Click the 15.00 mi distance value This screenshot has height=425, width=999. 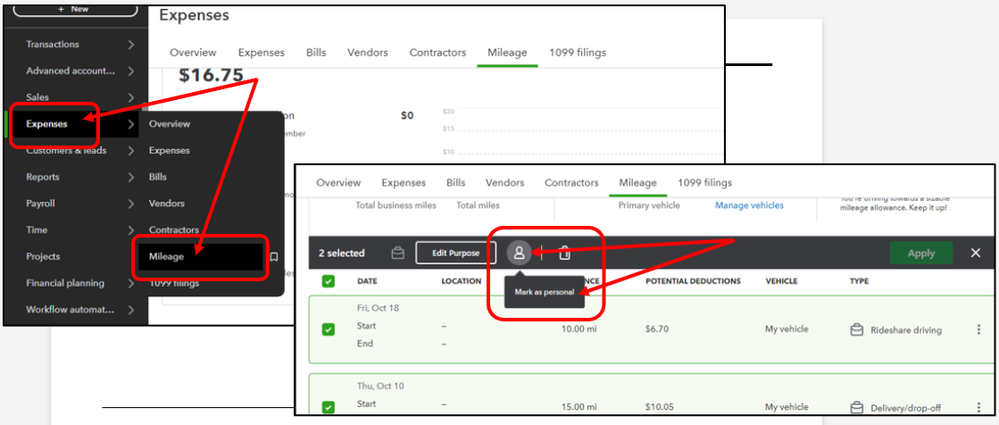pyautogui.click(x=579, y=407)
